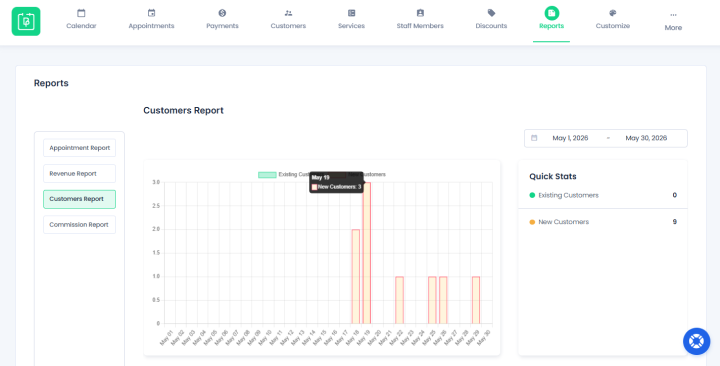Go to Customers tab label
The height and width of the screenshot is (366, 720).
288,26
